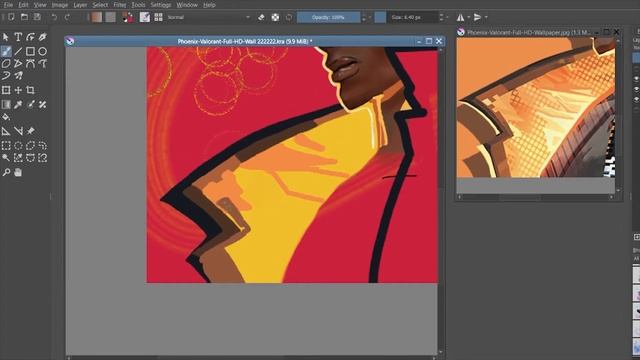Screen dimensions: 640x360
Task: Open the File menu
Action: pyautogui.click(x=8, y=5)
